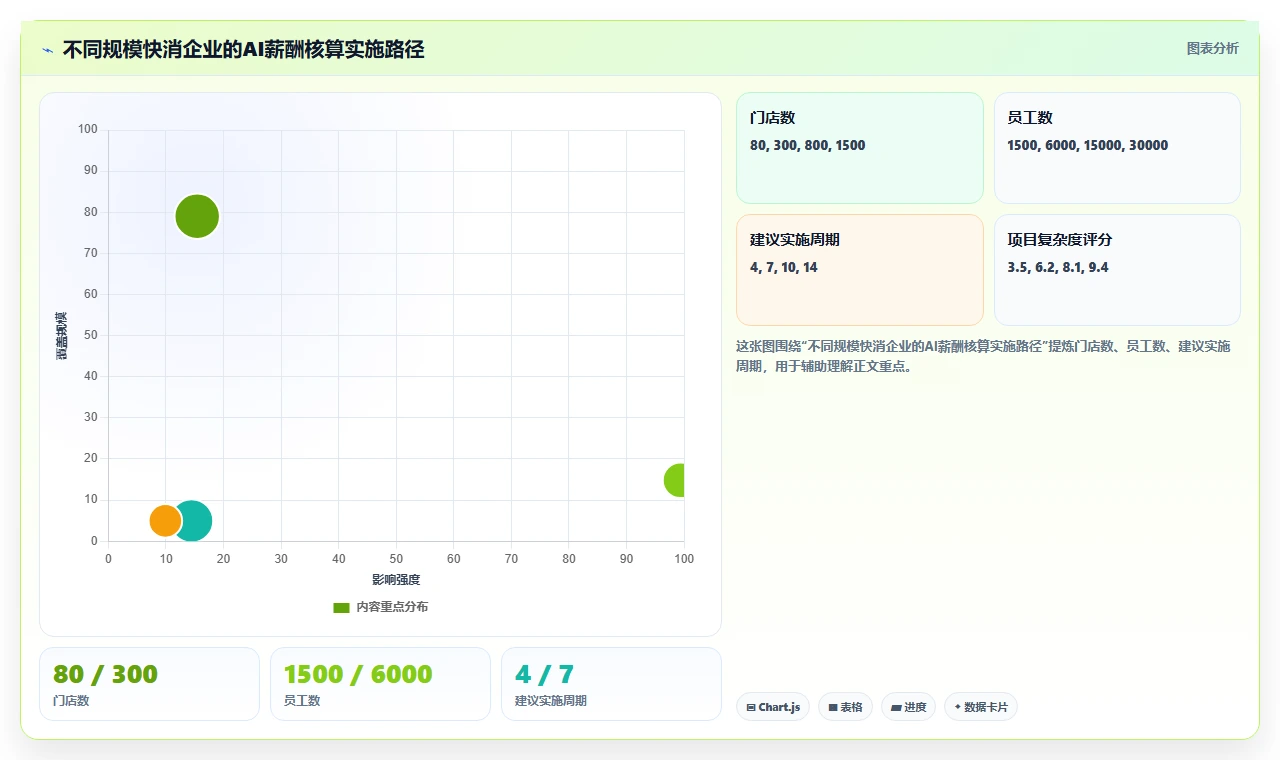Click values 1500, 6000, 15000, 30000
1280x760 pixels.
1088,145
